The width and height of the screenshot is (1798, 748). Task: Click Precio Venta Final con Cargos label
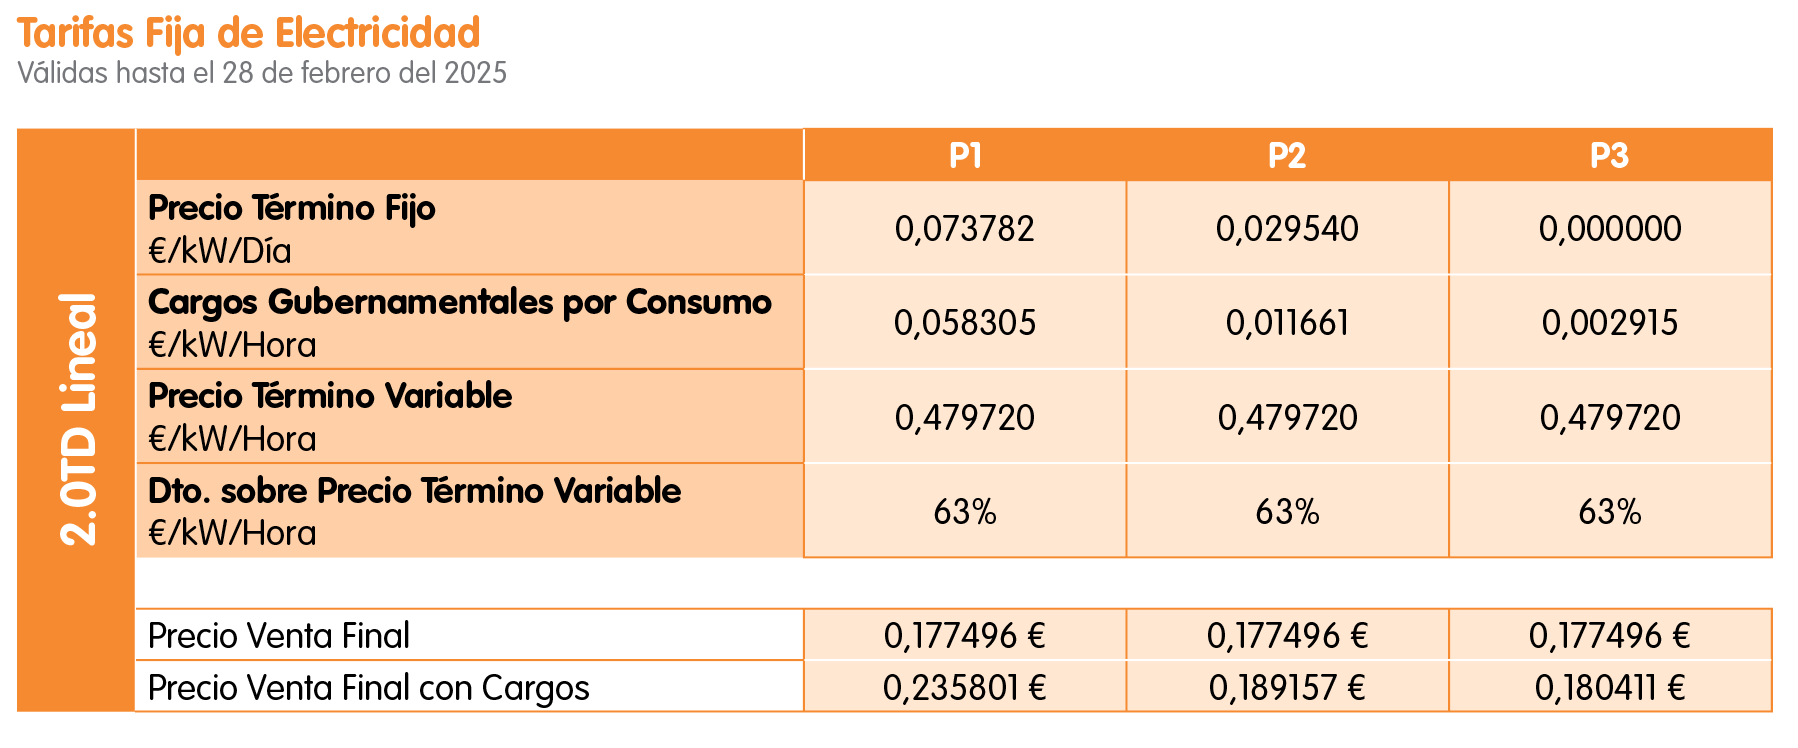click(x=369, y=688)
